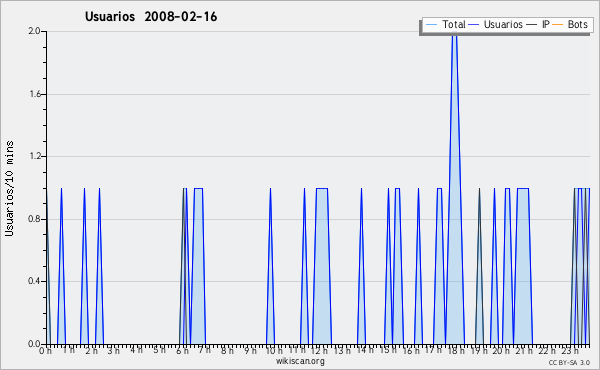Click the '6 h' x-axis label
This screenshot has height=370, width=600.
(x=182, y=351)
